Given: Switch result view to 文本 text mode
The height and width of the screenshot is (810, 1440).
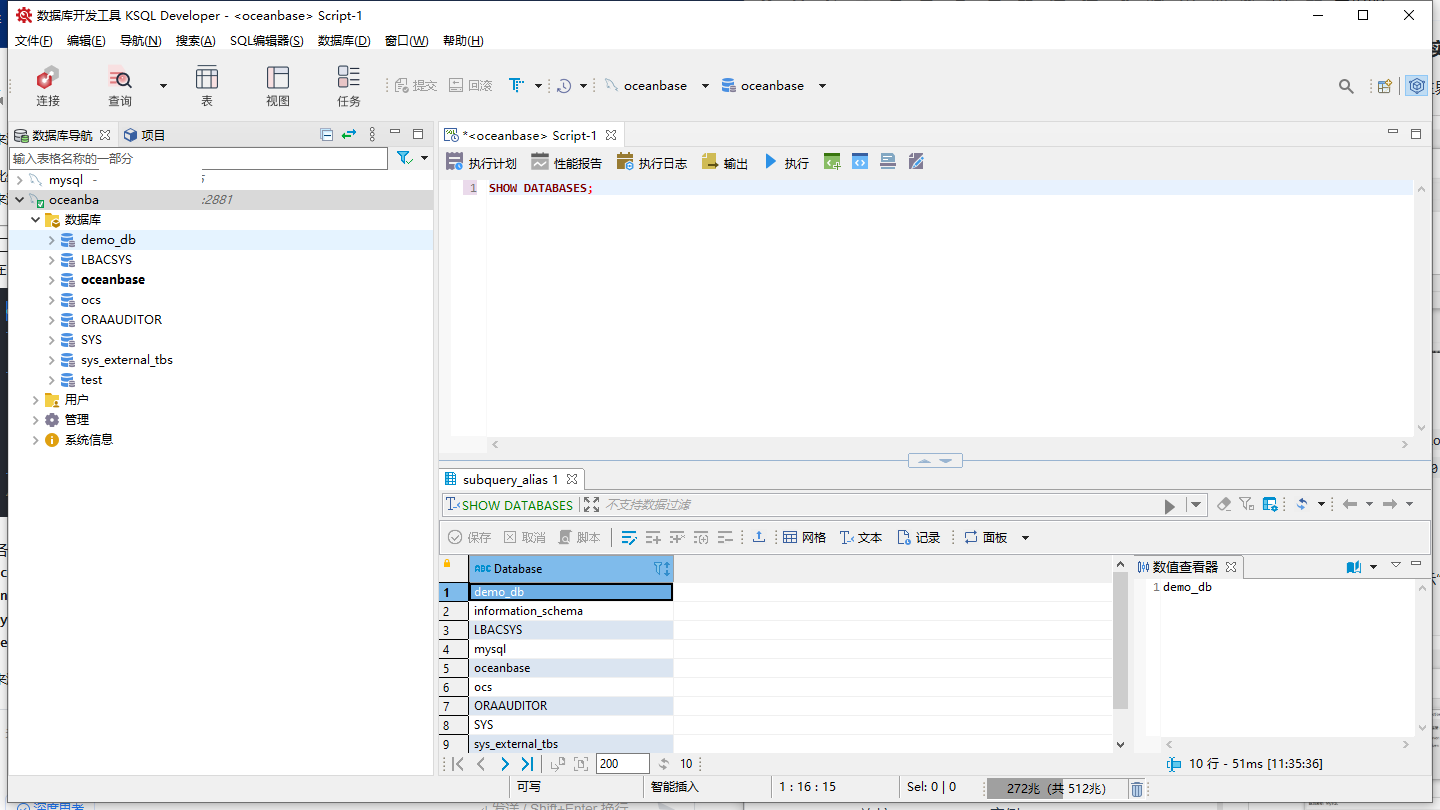Looking at the screenshot, I should pos(861,537).
